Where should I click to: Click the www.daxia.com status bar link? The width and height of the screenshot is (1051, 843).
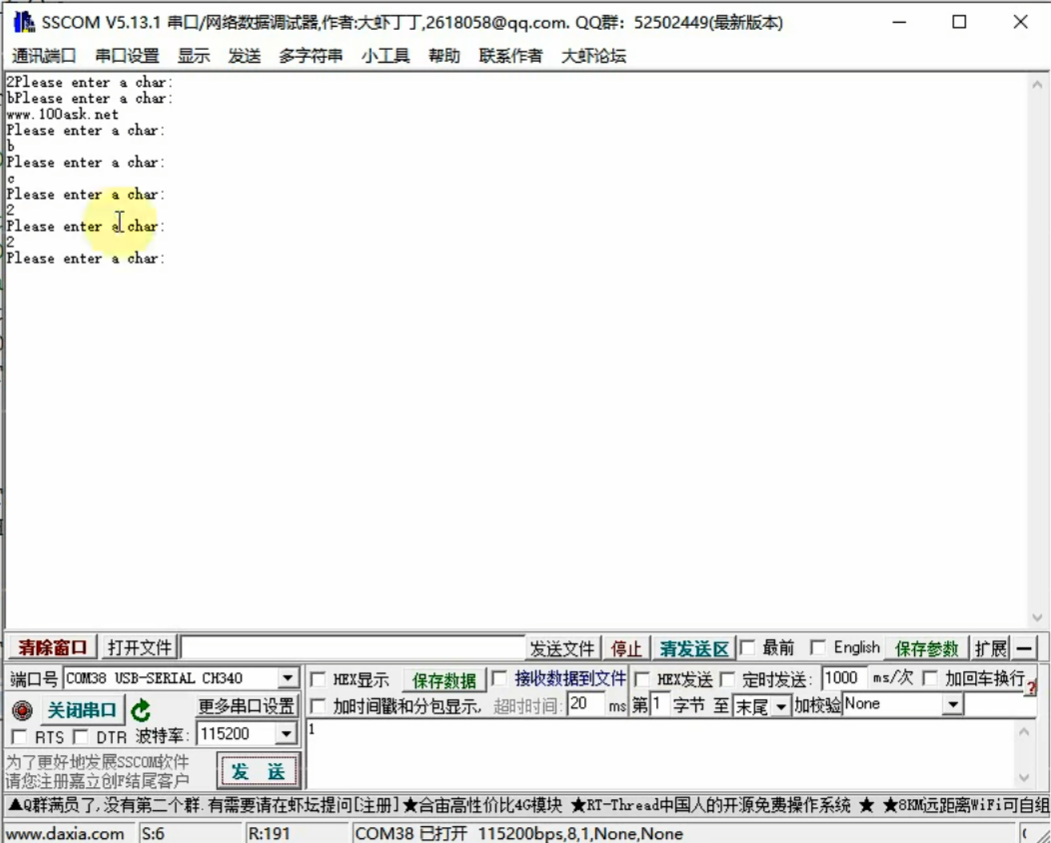[x=65, y=834]
